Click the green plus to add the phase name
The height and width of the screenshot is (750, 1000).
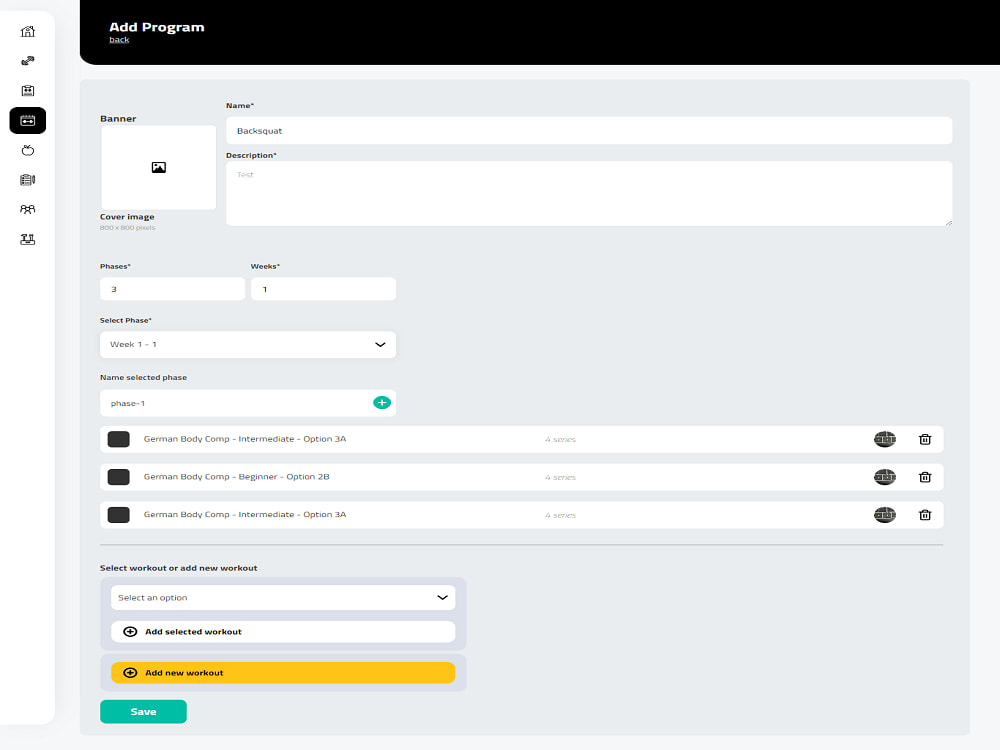click(381, 402)
